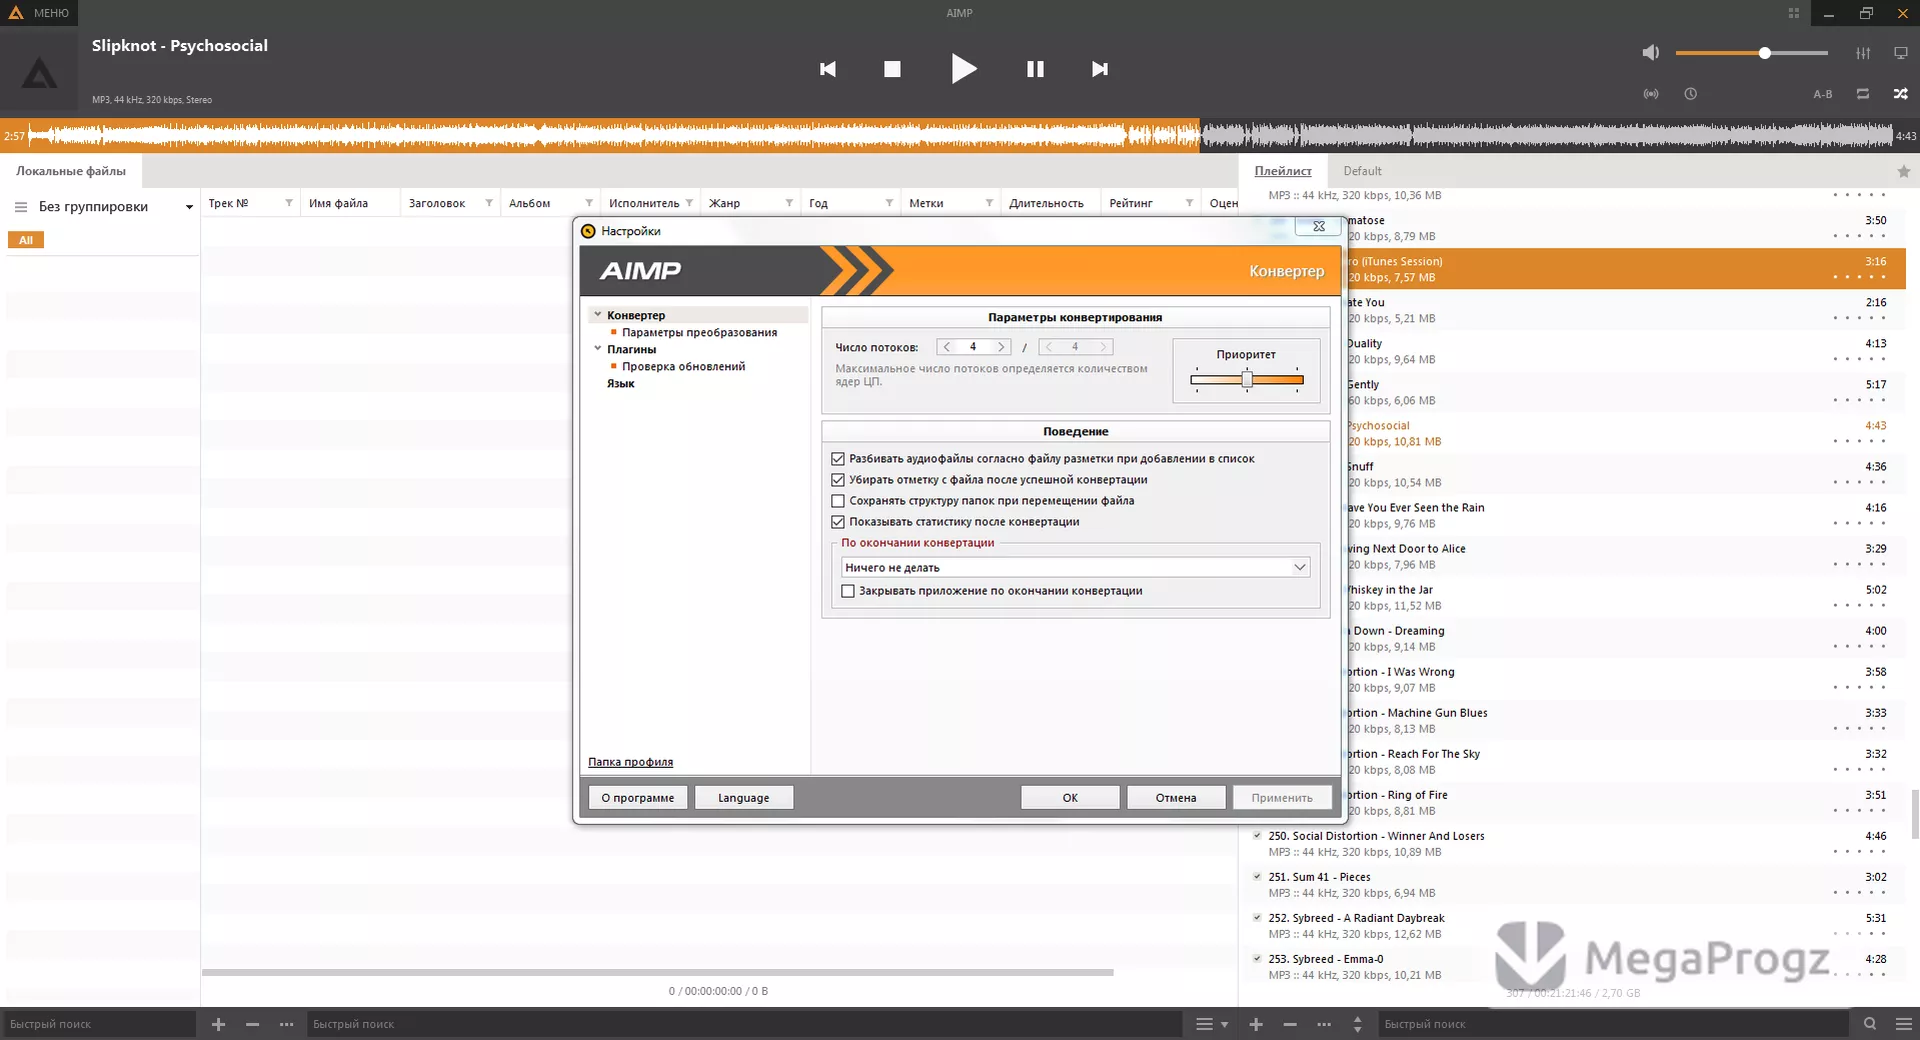
Task: Open the playlist menu icon at bottom right
Action: click(x=1904, y=1024)
